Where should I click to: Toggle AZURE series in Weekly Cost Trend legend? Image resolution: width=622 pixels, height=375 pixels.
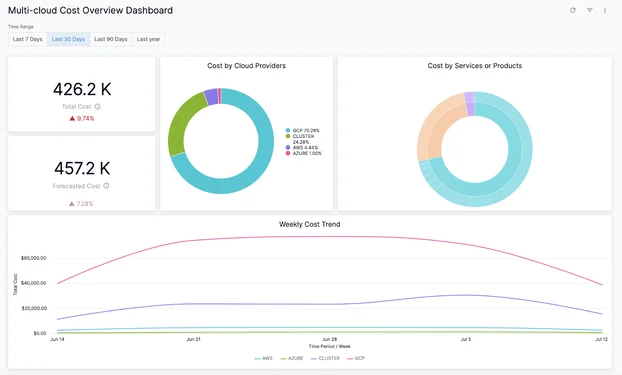tap(292, 358)
